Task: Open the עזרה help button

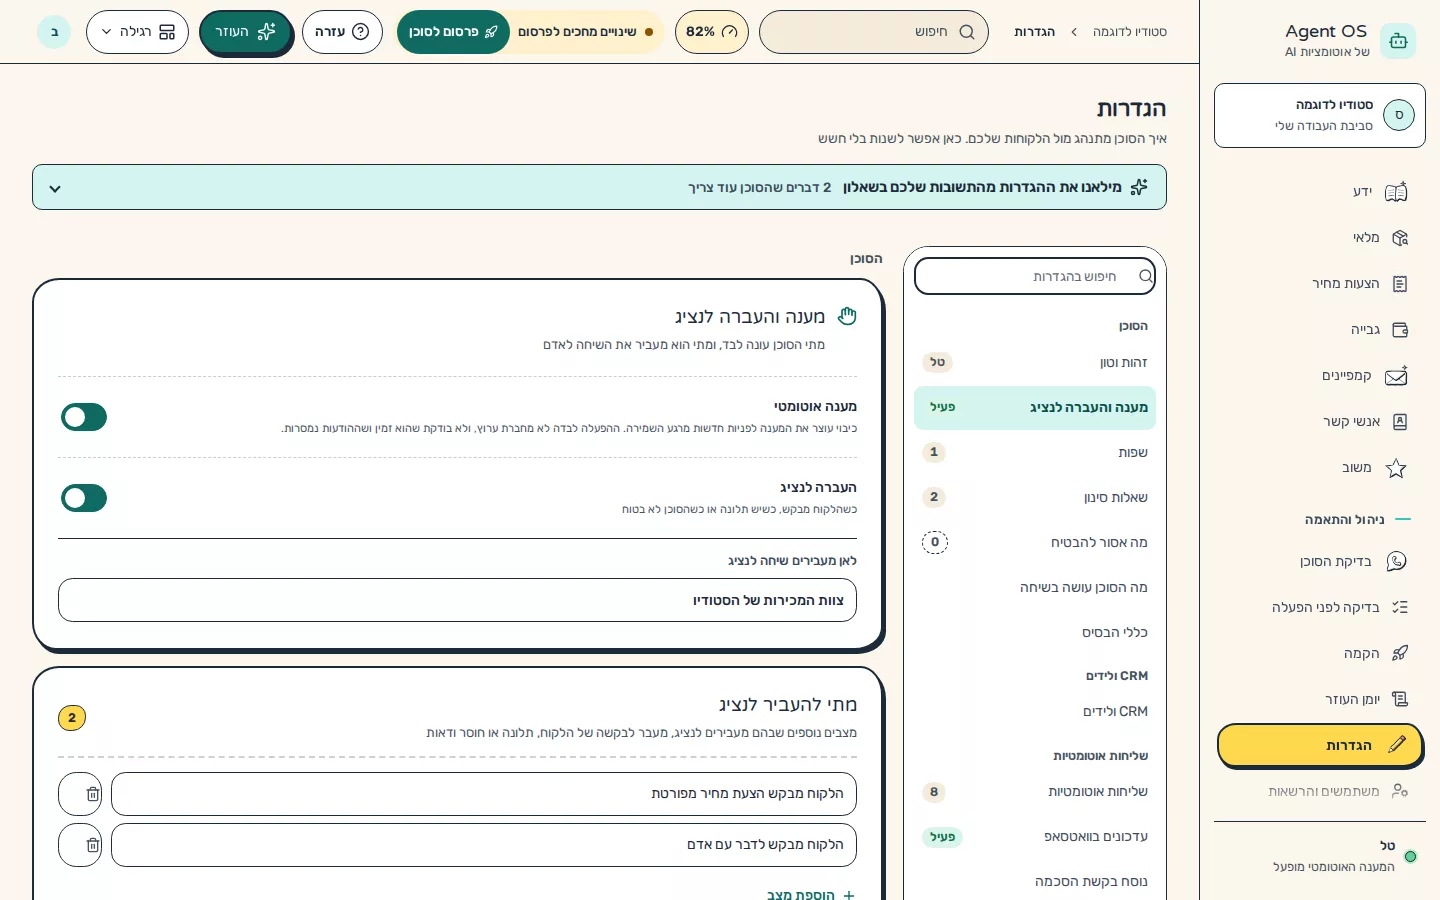Action: click(x=342, y=32)
